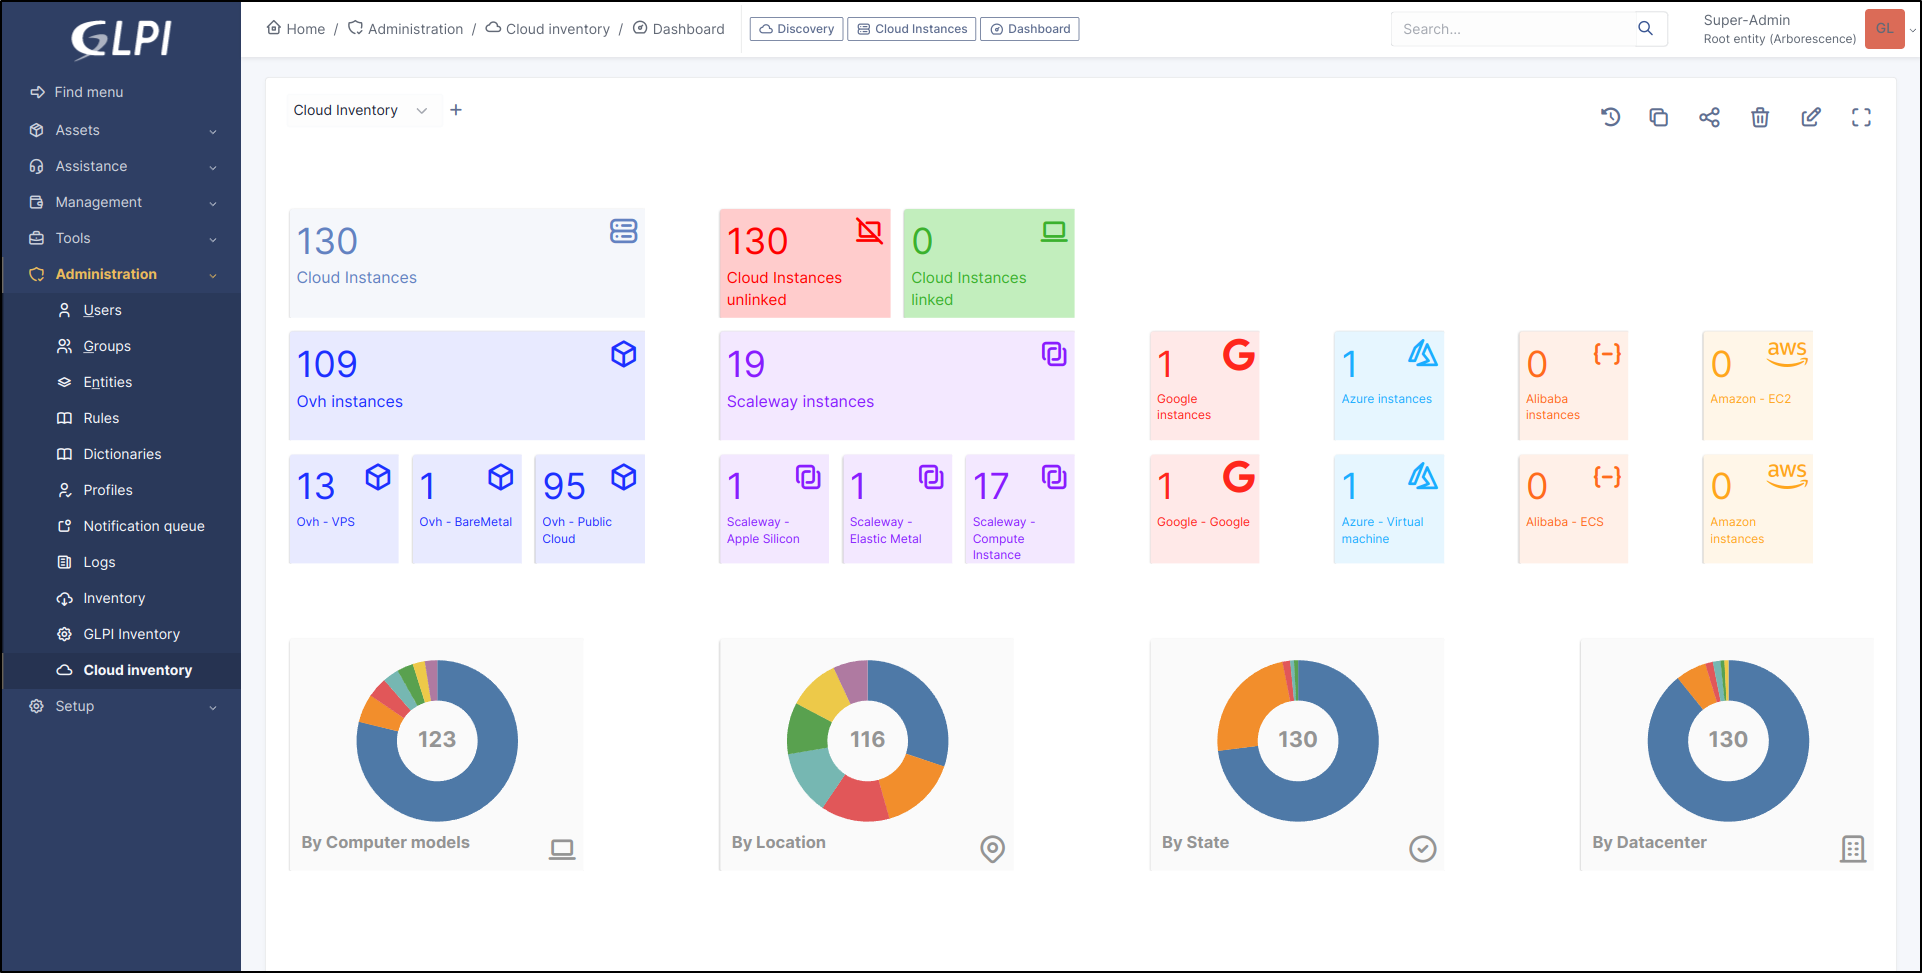Click the By Location donut chart

(867, 741)
